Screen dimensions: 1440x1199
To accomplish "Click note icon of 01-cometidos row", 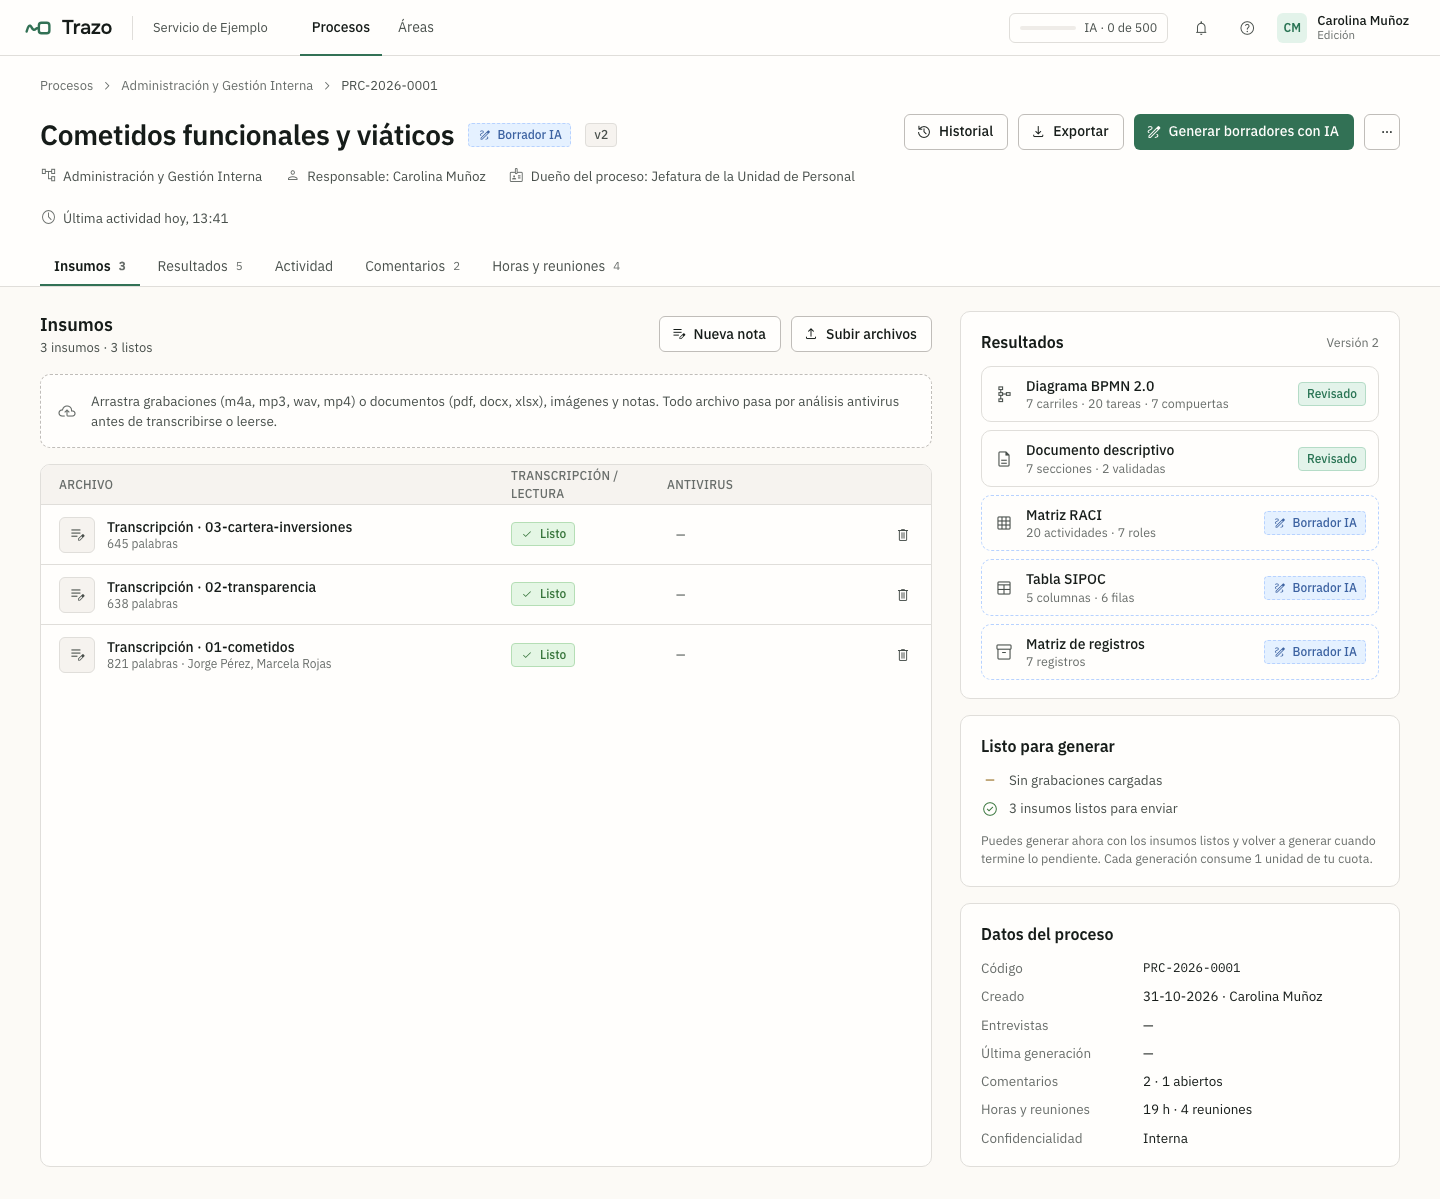I will click(77, 655).
